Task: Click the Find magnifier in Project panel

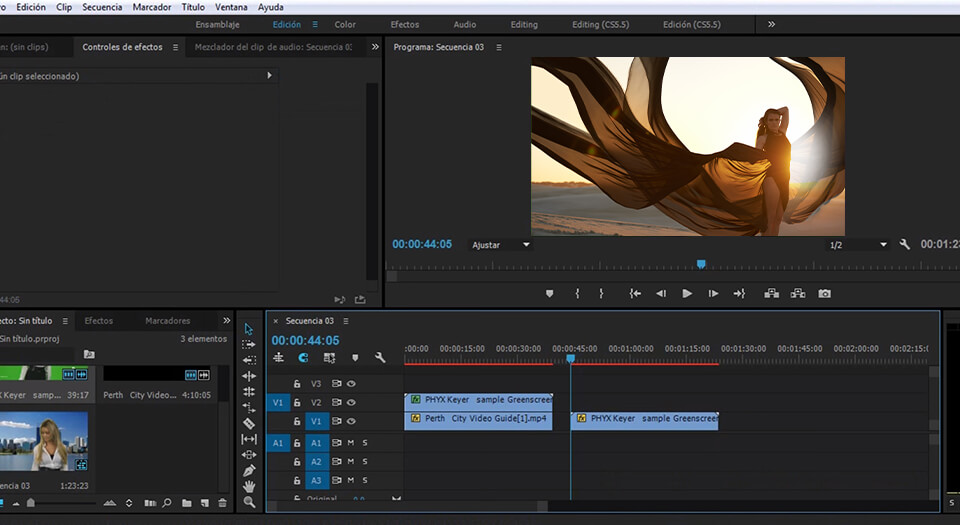Action: pos(167,503)
